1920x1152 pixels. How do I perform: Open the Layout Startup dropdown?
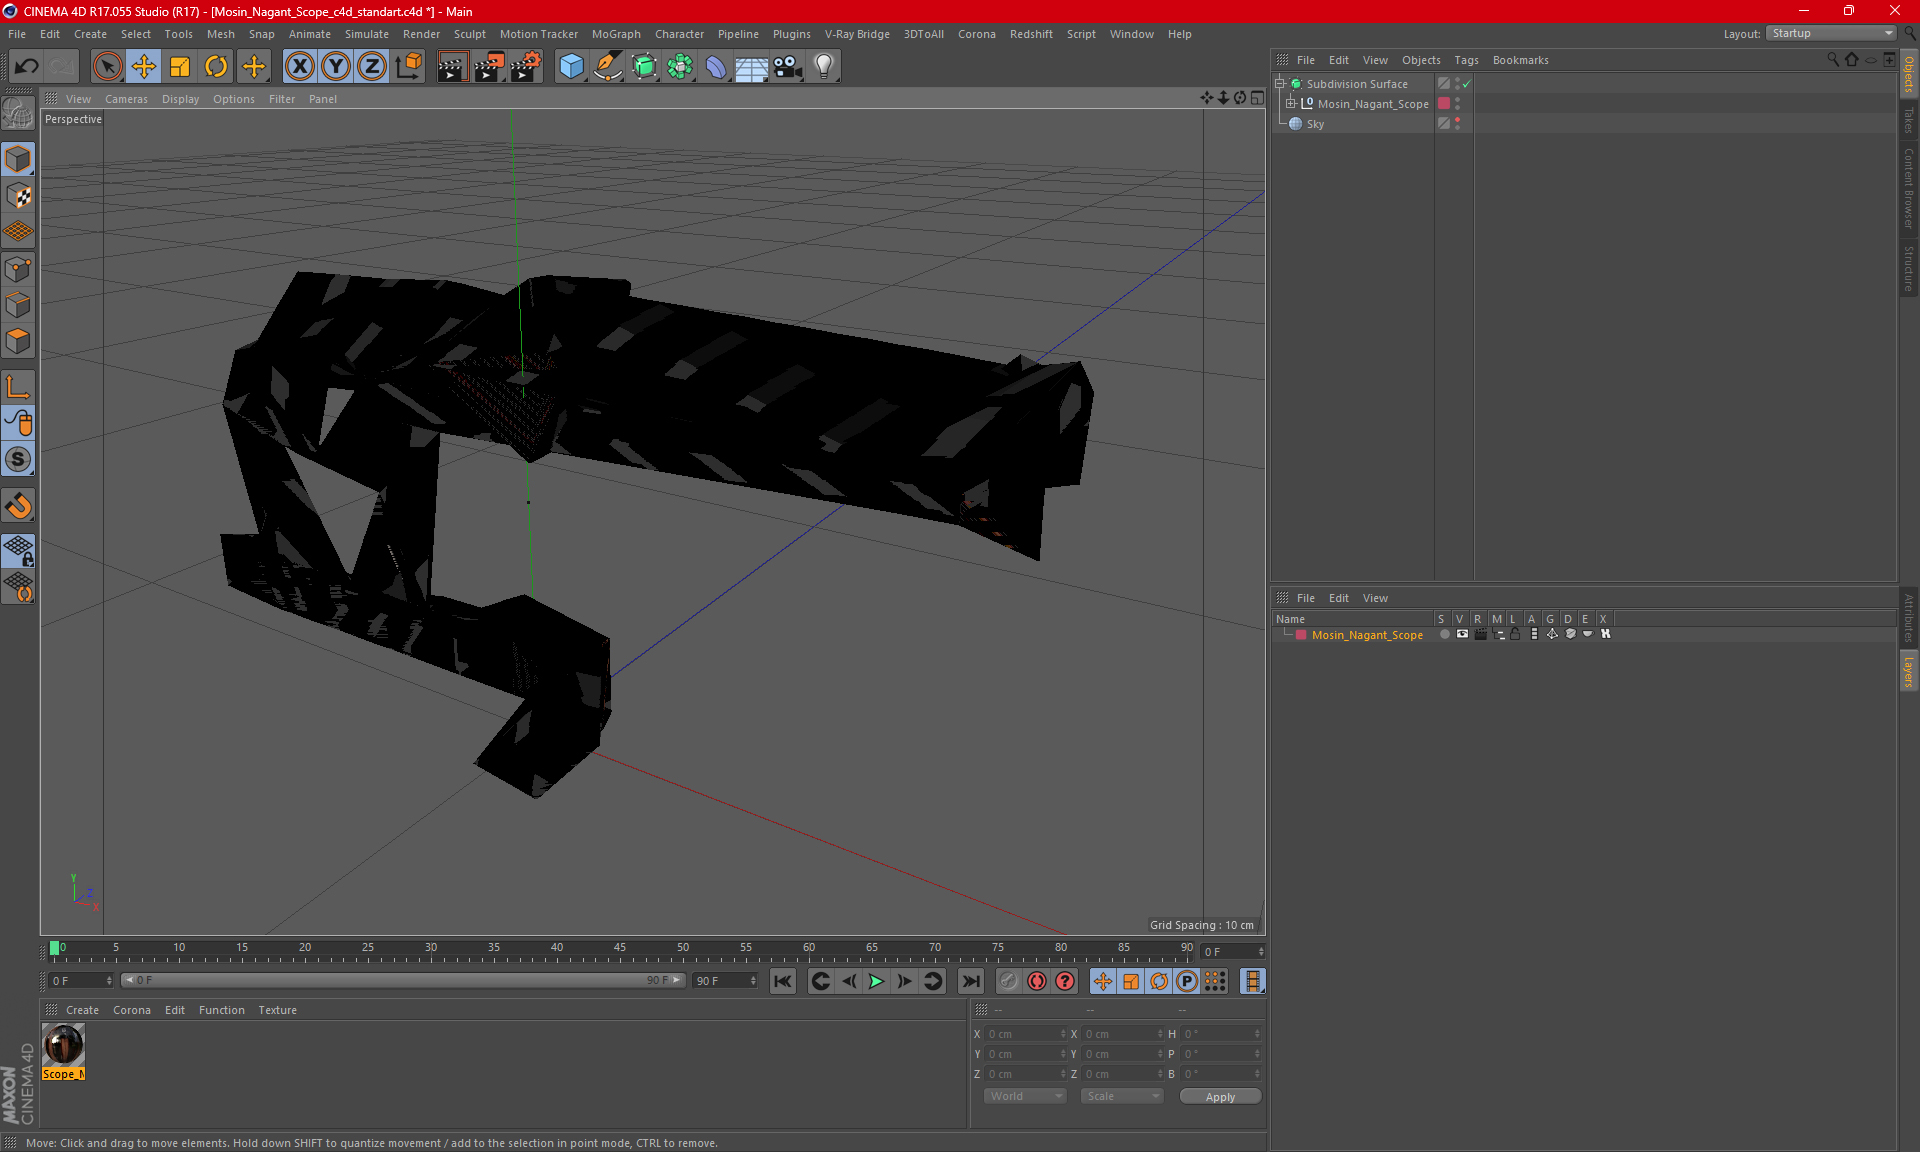(x=1832, y=33)
